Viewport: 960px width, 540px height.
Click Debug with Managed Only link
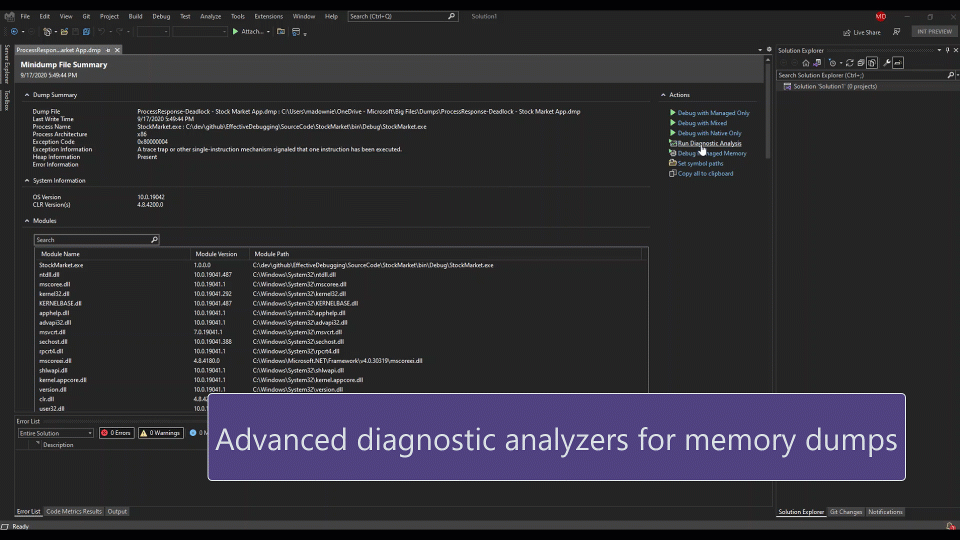pyautogui.click(x=713, y=113)
